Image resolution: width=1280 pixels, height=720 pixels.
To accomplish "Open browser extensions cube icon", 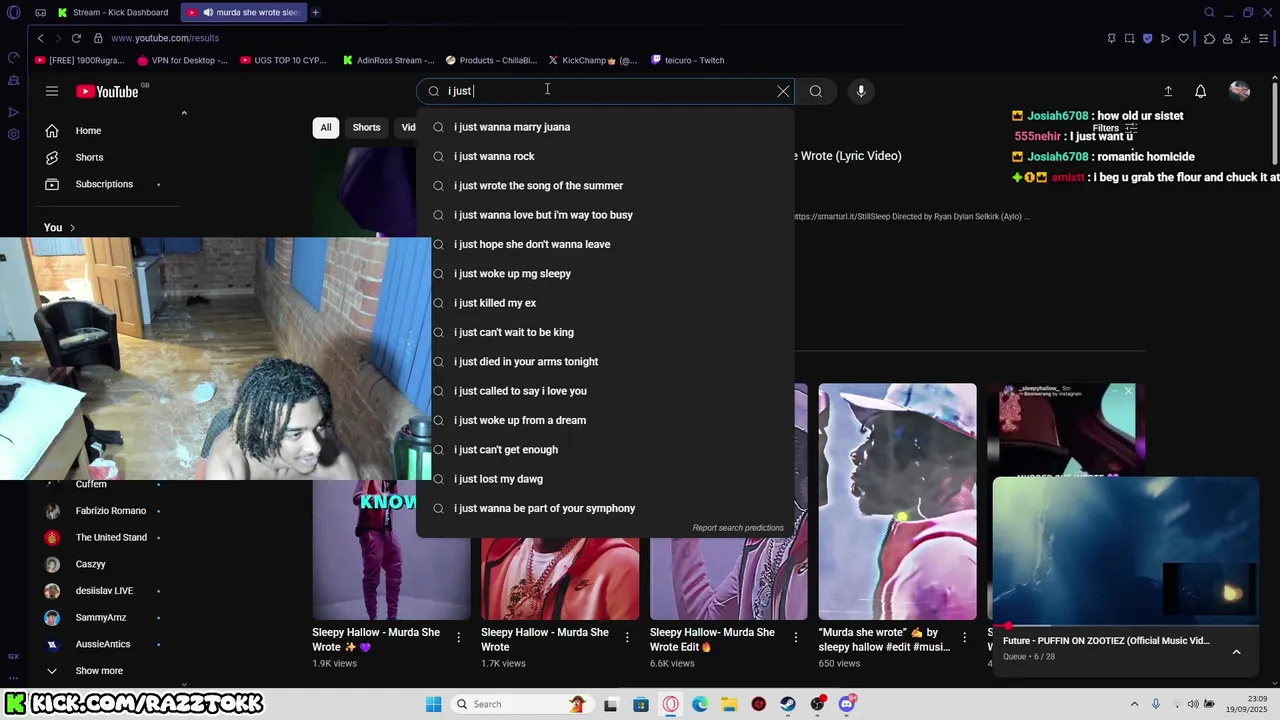I will (1209, 38).
